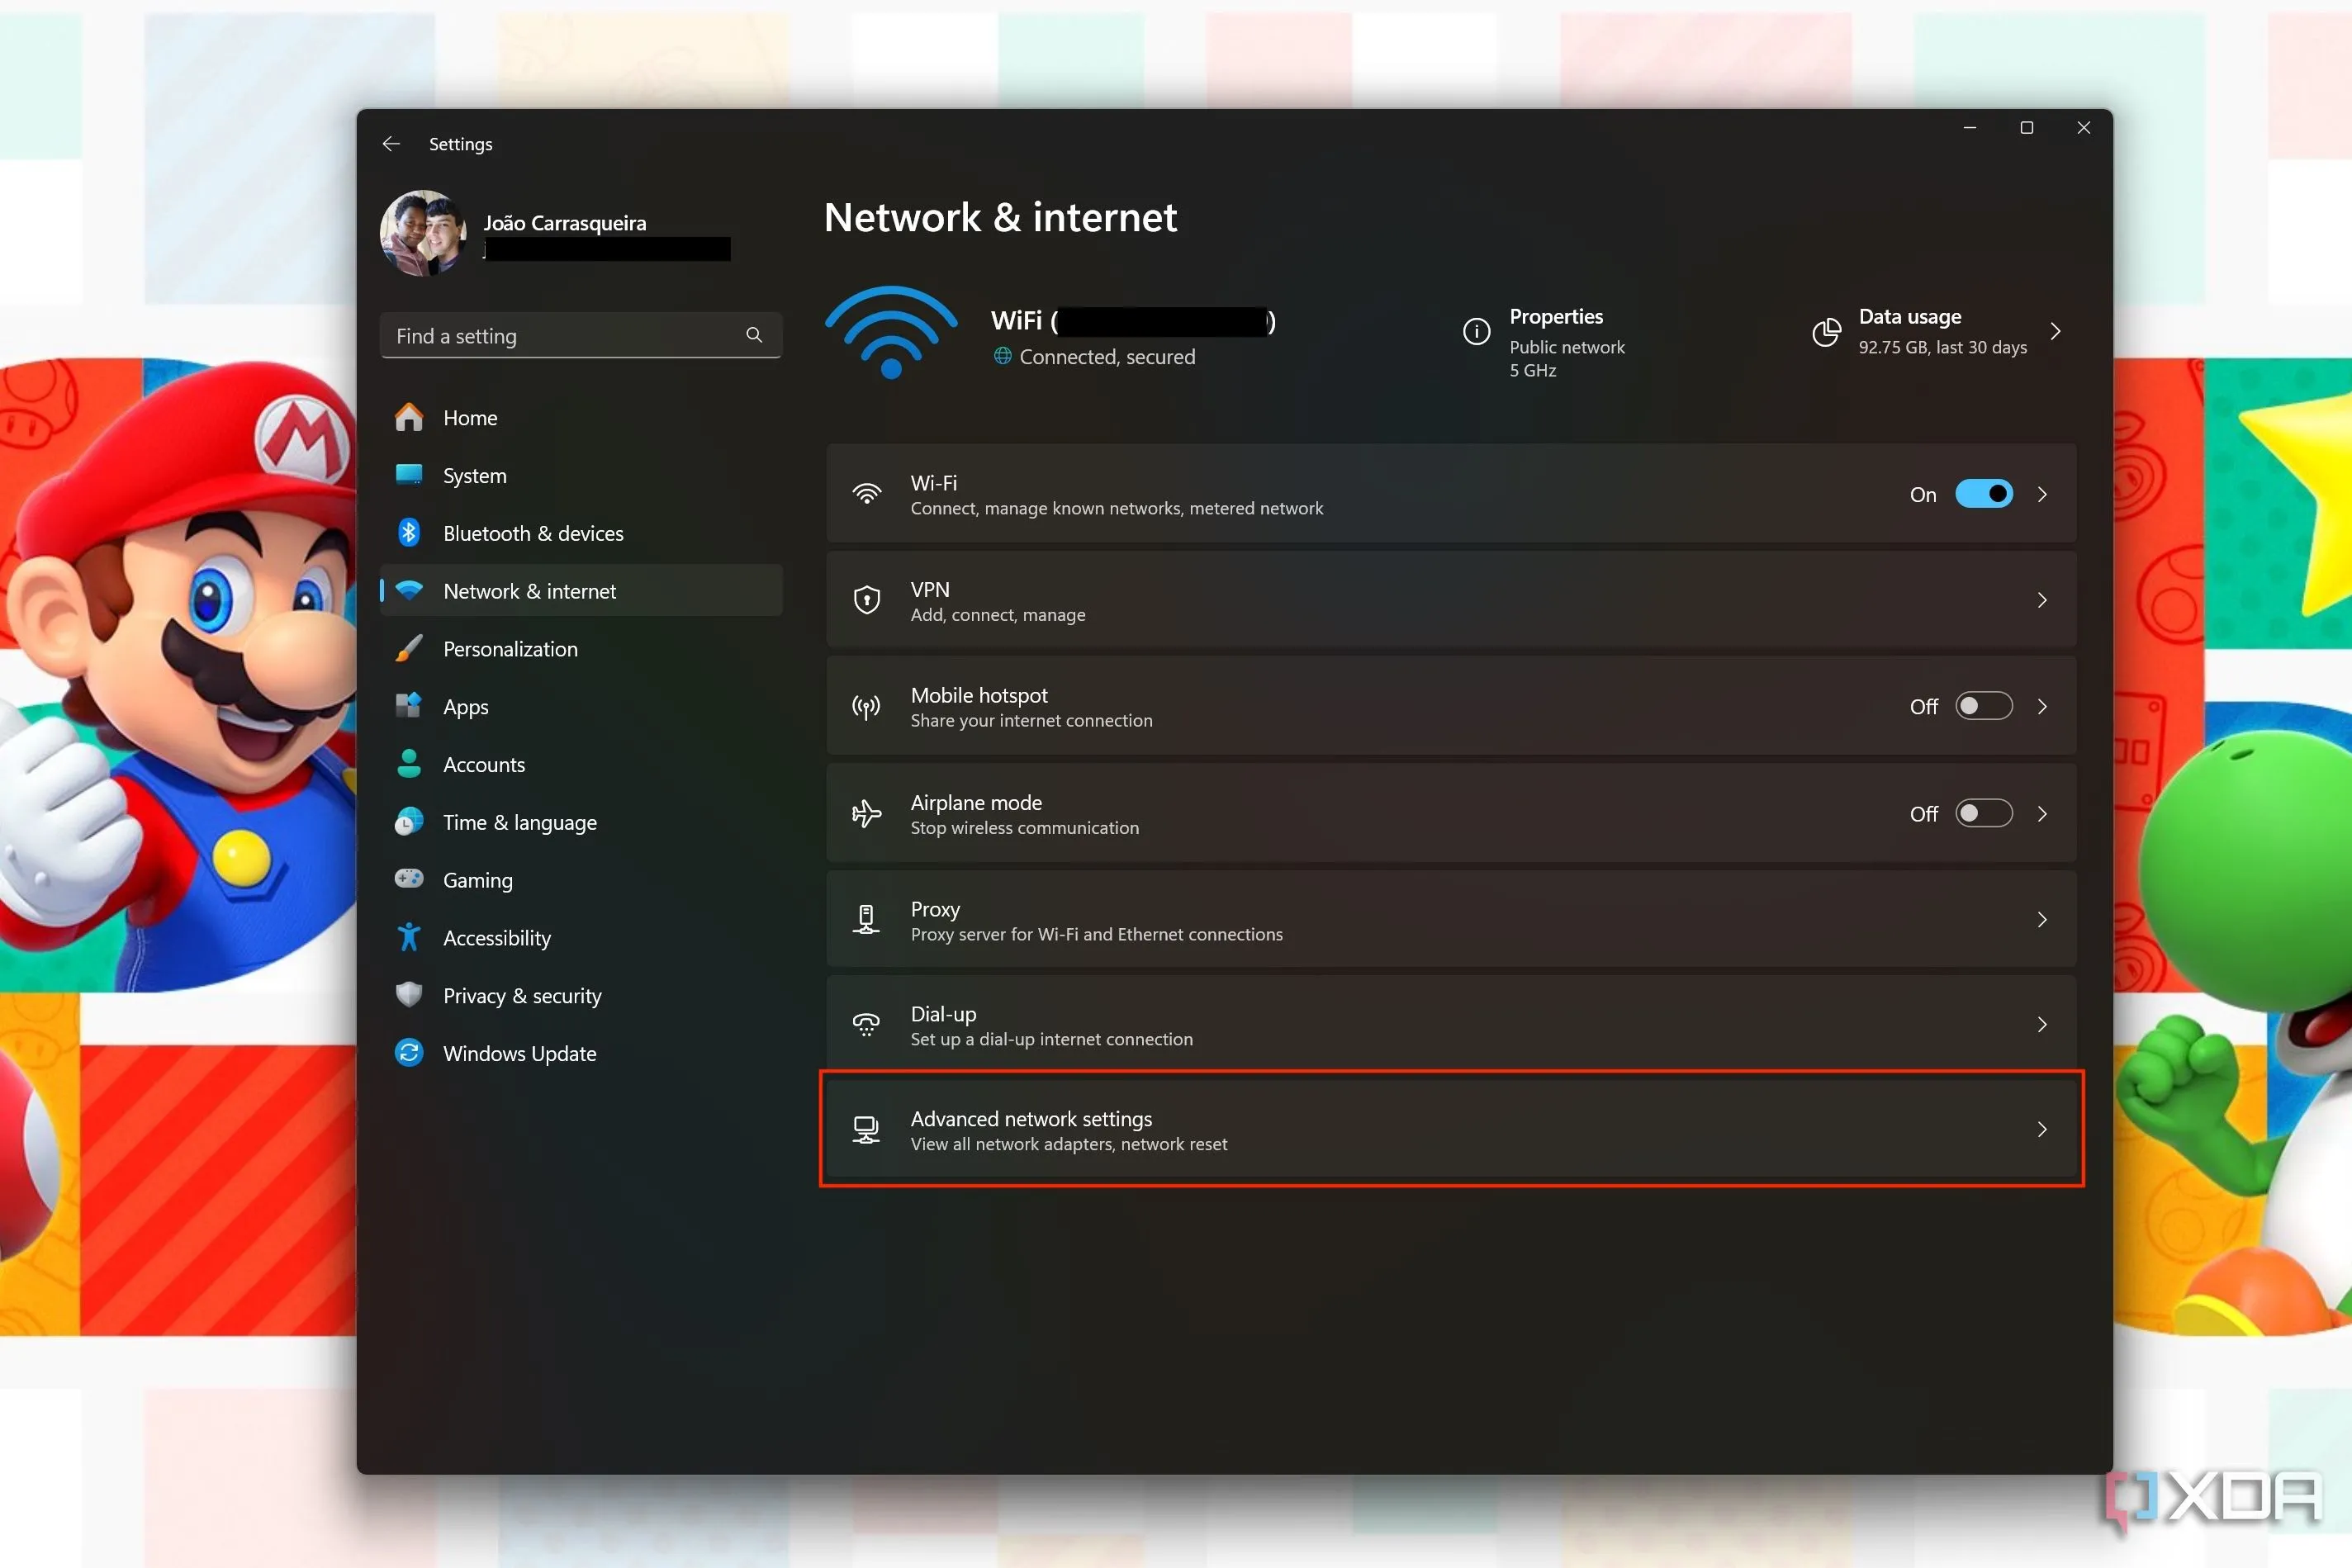Click the Dial-up phone icon
This screenshot has width=2352, height=1568.
point(866,1025)
